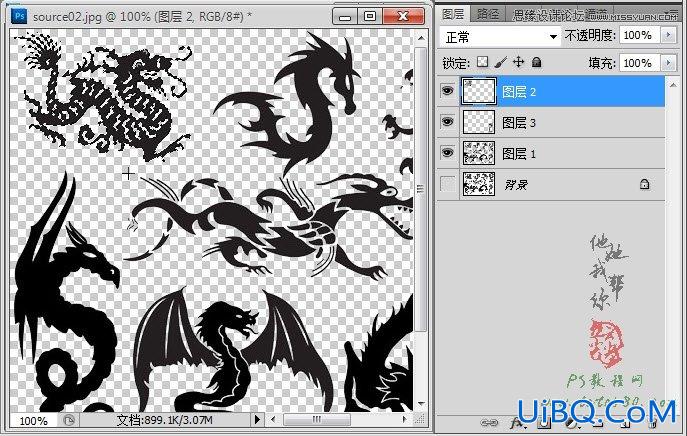Click the source02.jpg document title text
Viewport: 687px width, 436px height.
point(142,17)
